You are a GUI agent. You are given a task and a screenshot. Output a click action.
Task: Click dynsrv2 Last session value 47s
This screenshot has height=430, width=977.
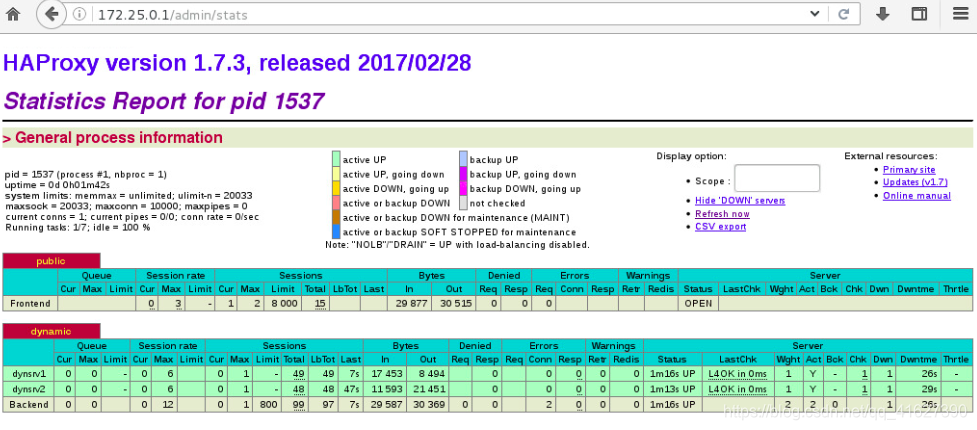click(x=353, y=388)
